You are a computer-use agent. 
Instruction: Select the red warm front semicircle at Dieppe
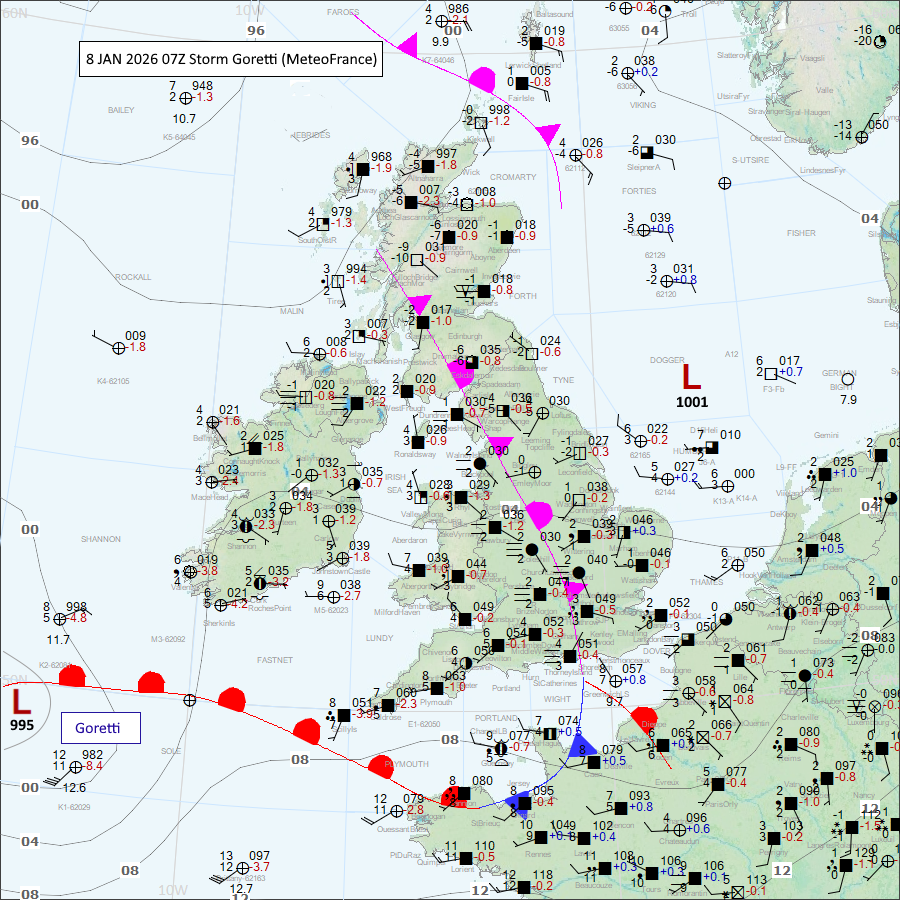coord(645,720)
